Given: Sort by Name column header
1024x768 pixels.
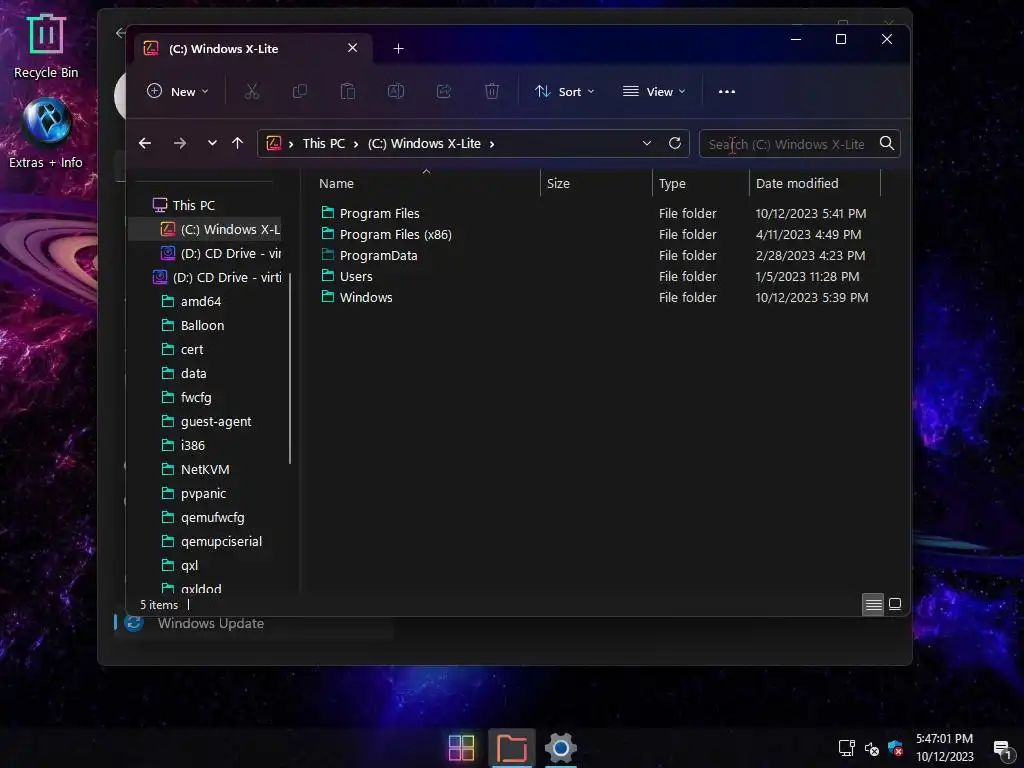Looking at the screenshot, I should tap(336, 184).
